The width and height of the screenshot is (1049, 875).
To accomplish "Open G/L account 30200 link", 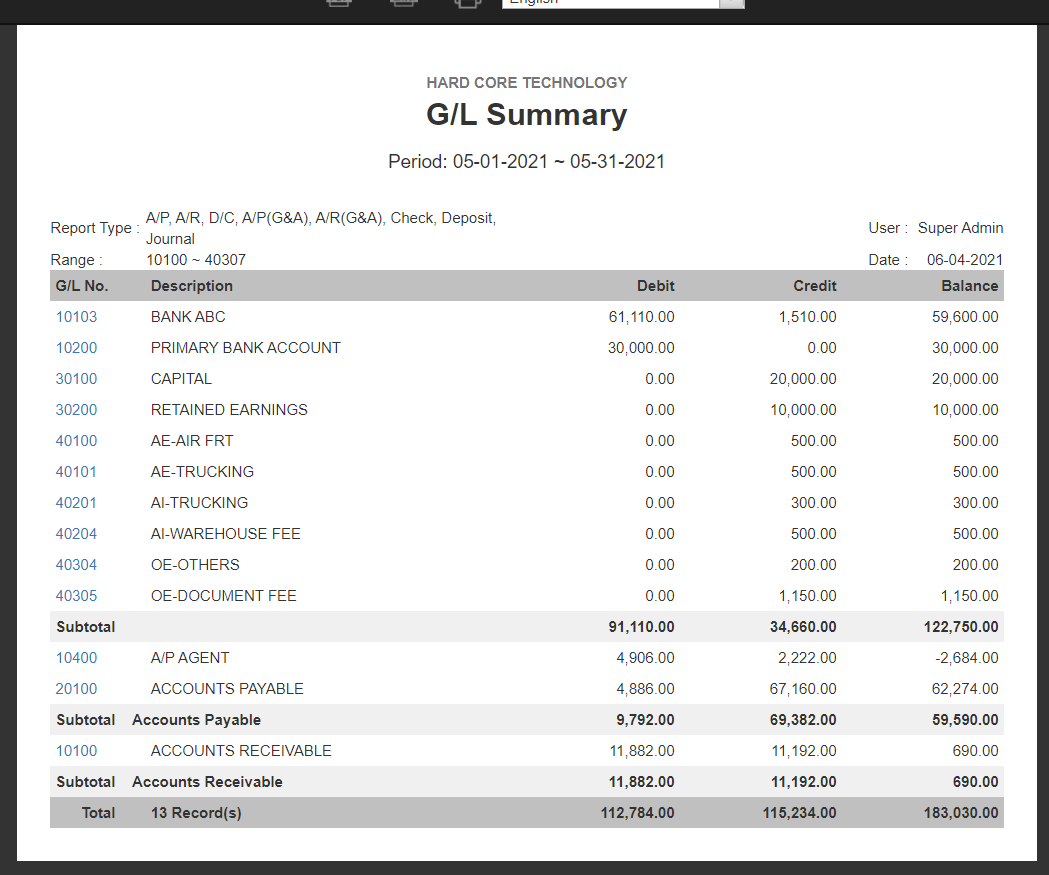I will [76, 410].
